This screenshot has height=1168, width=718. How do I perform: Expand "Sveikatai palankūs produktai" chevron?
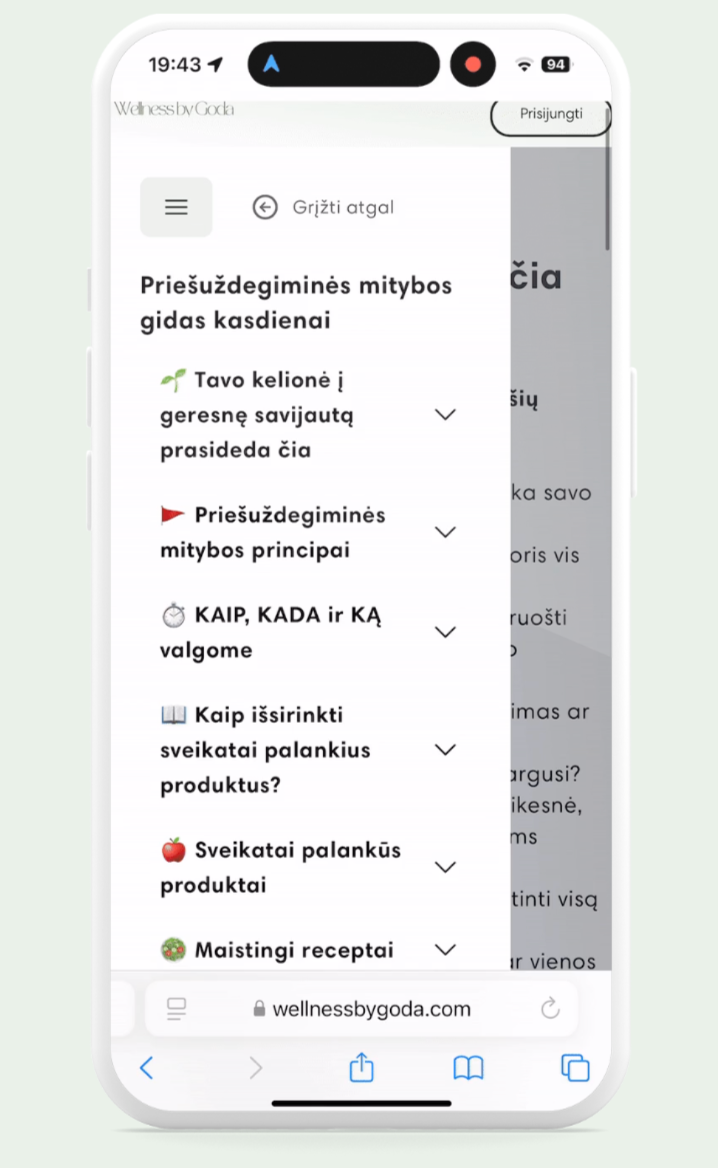446,866
